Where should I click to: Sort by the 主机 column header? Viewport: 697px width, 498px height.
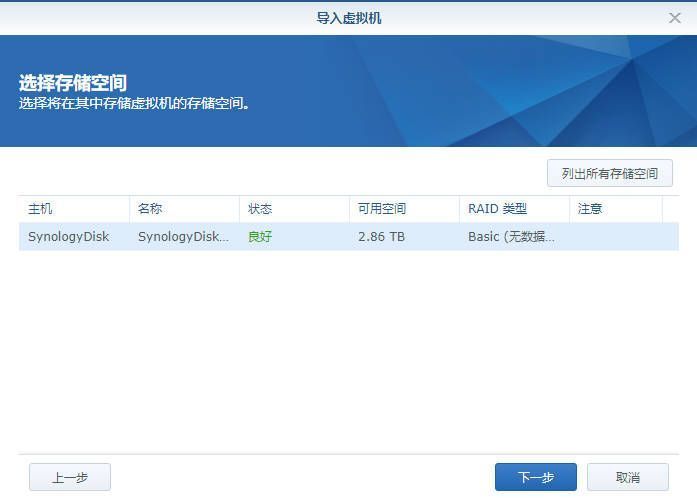tap(41, 209)
